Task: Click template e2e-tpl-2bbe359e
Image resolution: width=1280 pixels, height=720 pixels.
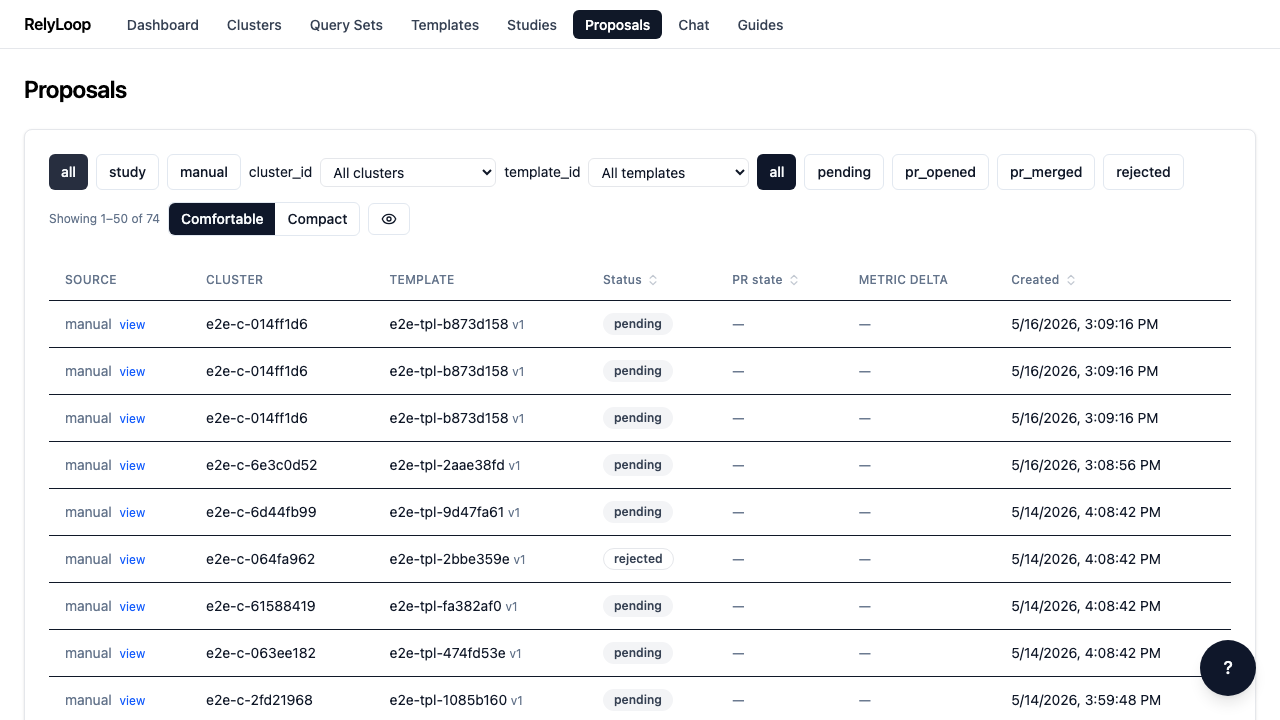Action: [450, 559]
